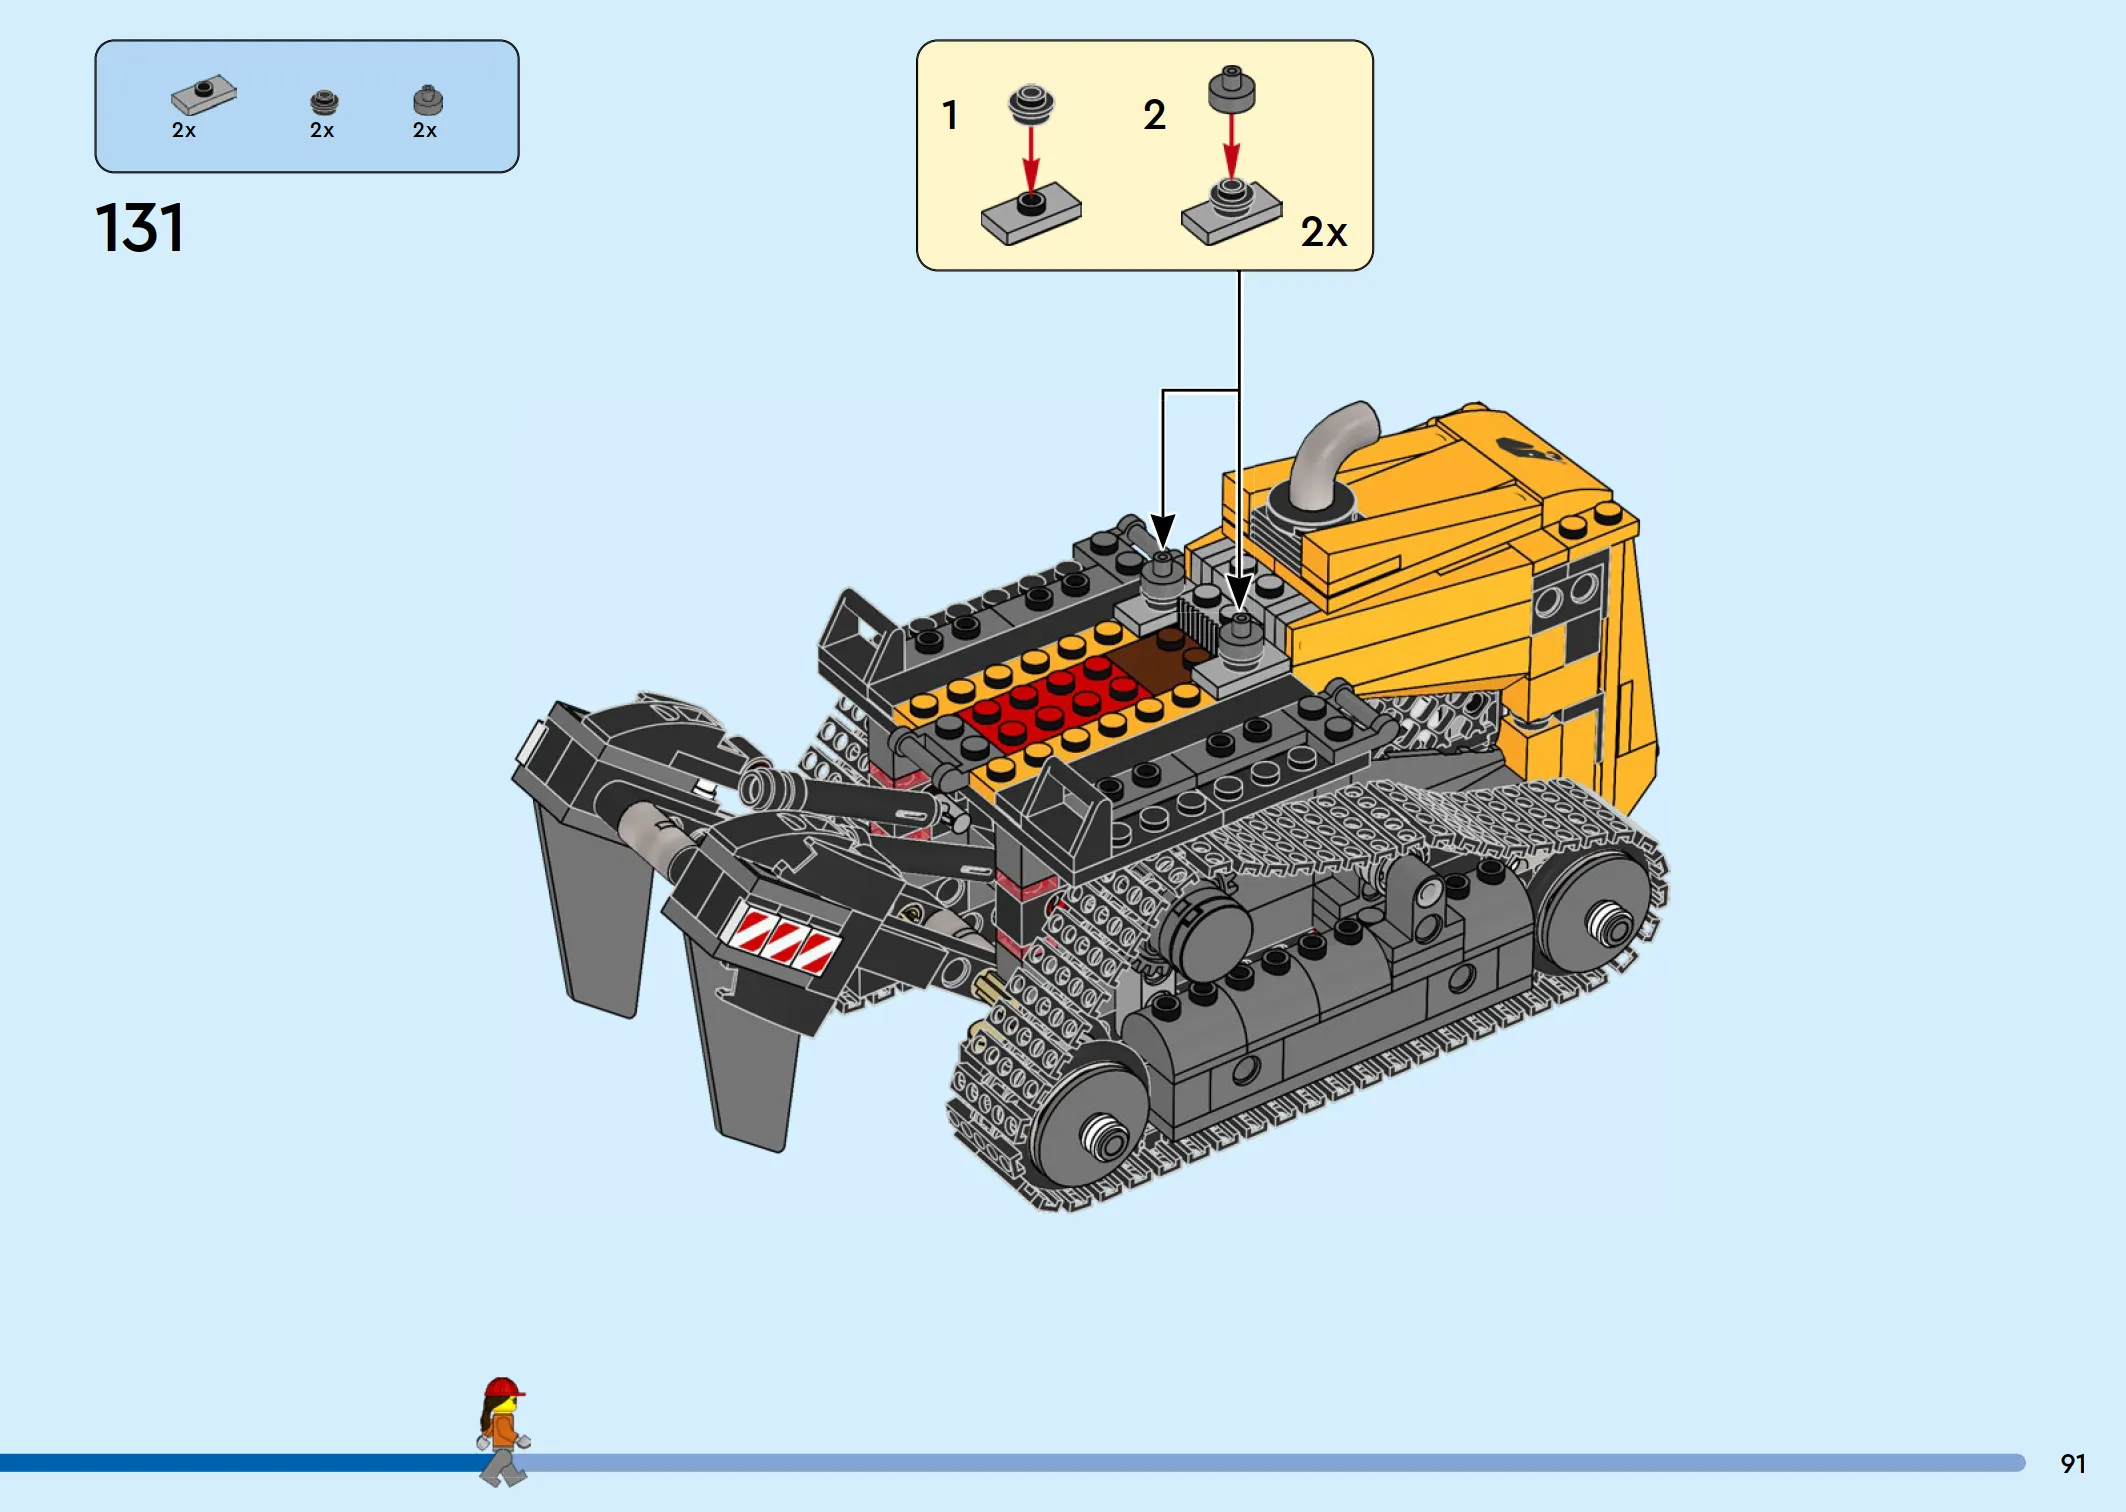Click the jumper plate in callout step 1
Image resolution: width=2126 pixels, height=1512 pixels.
coord(1031,213)
